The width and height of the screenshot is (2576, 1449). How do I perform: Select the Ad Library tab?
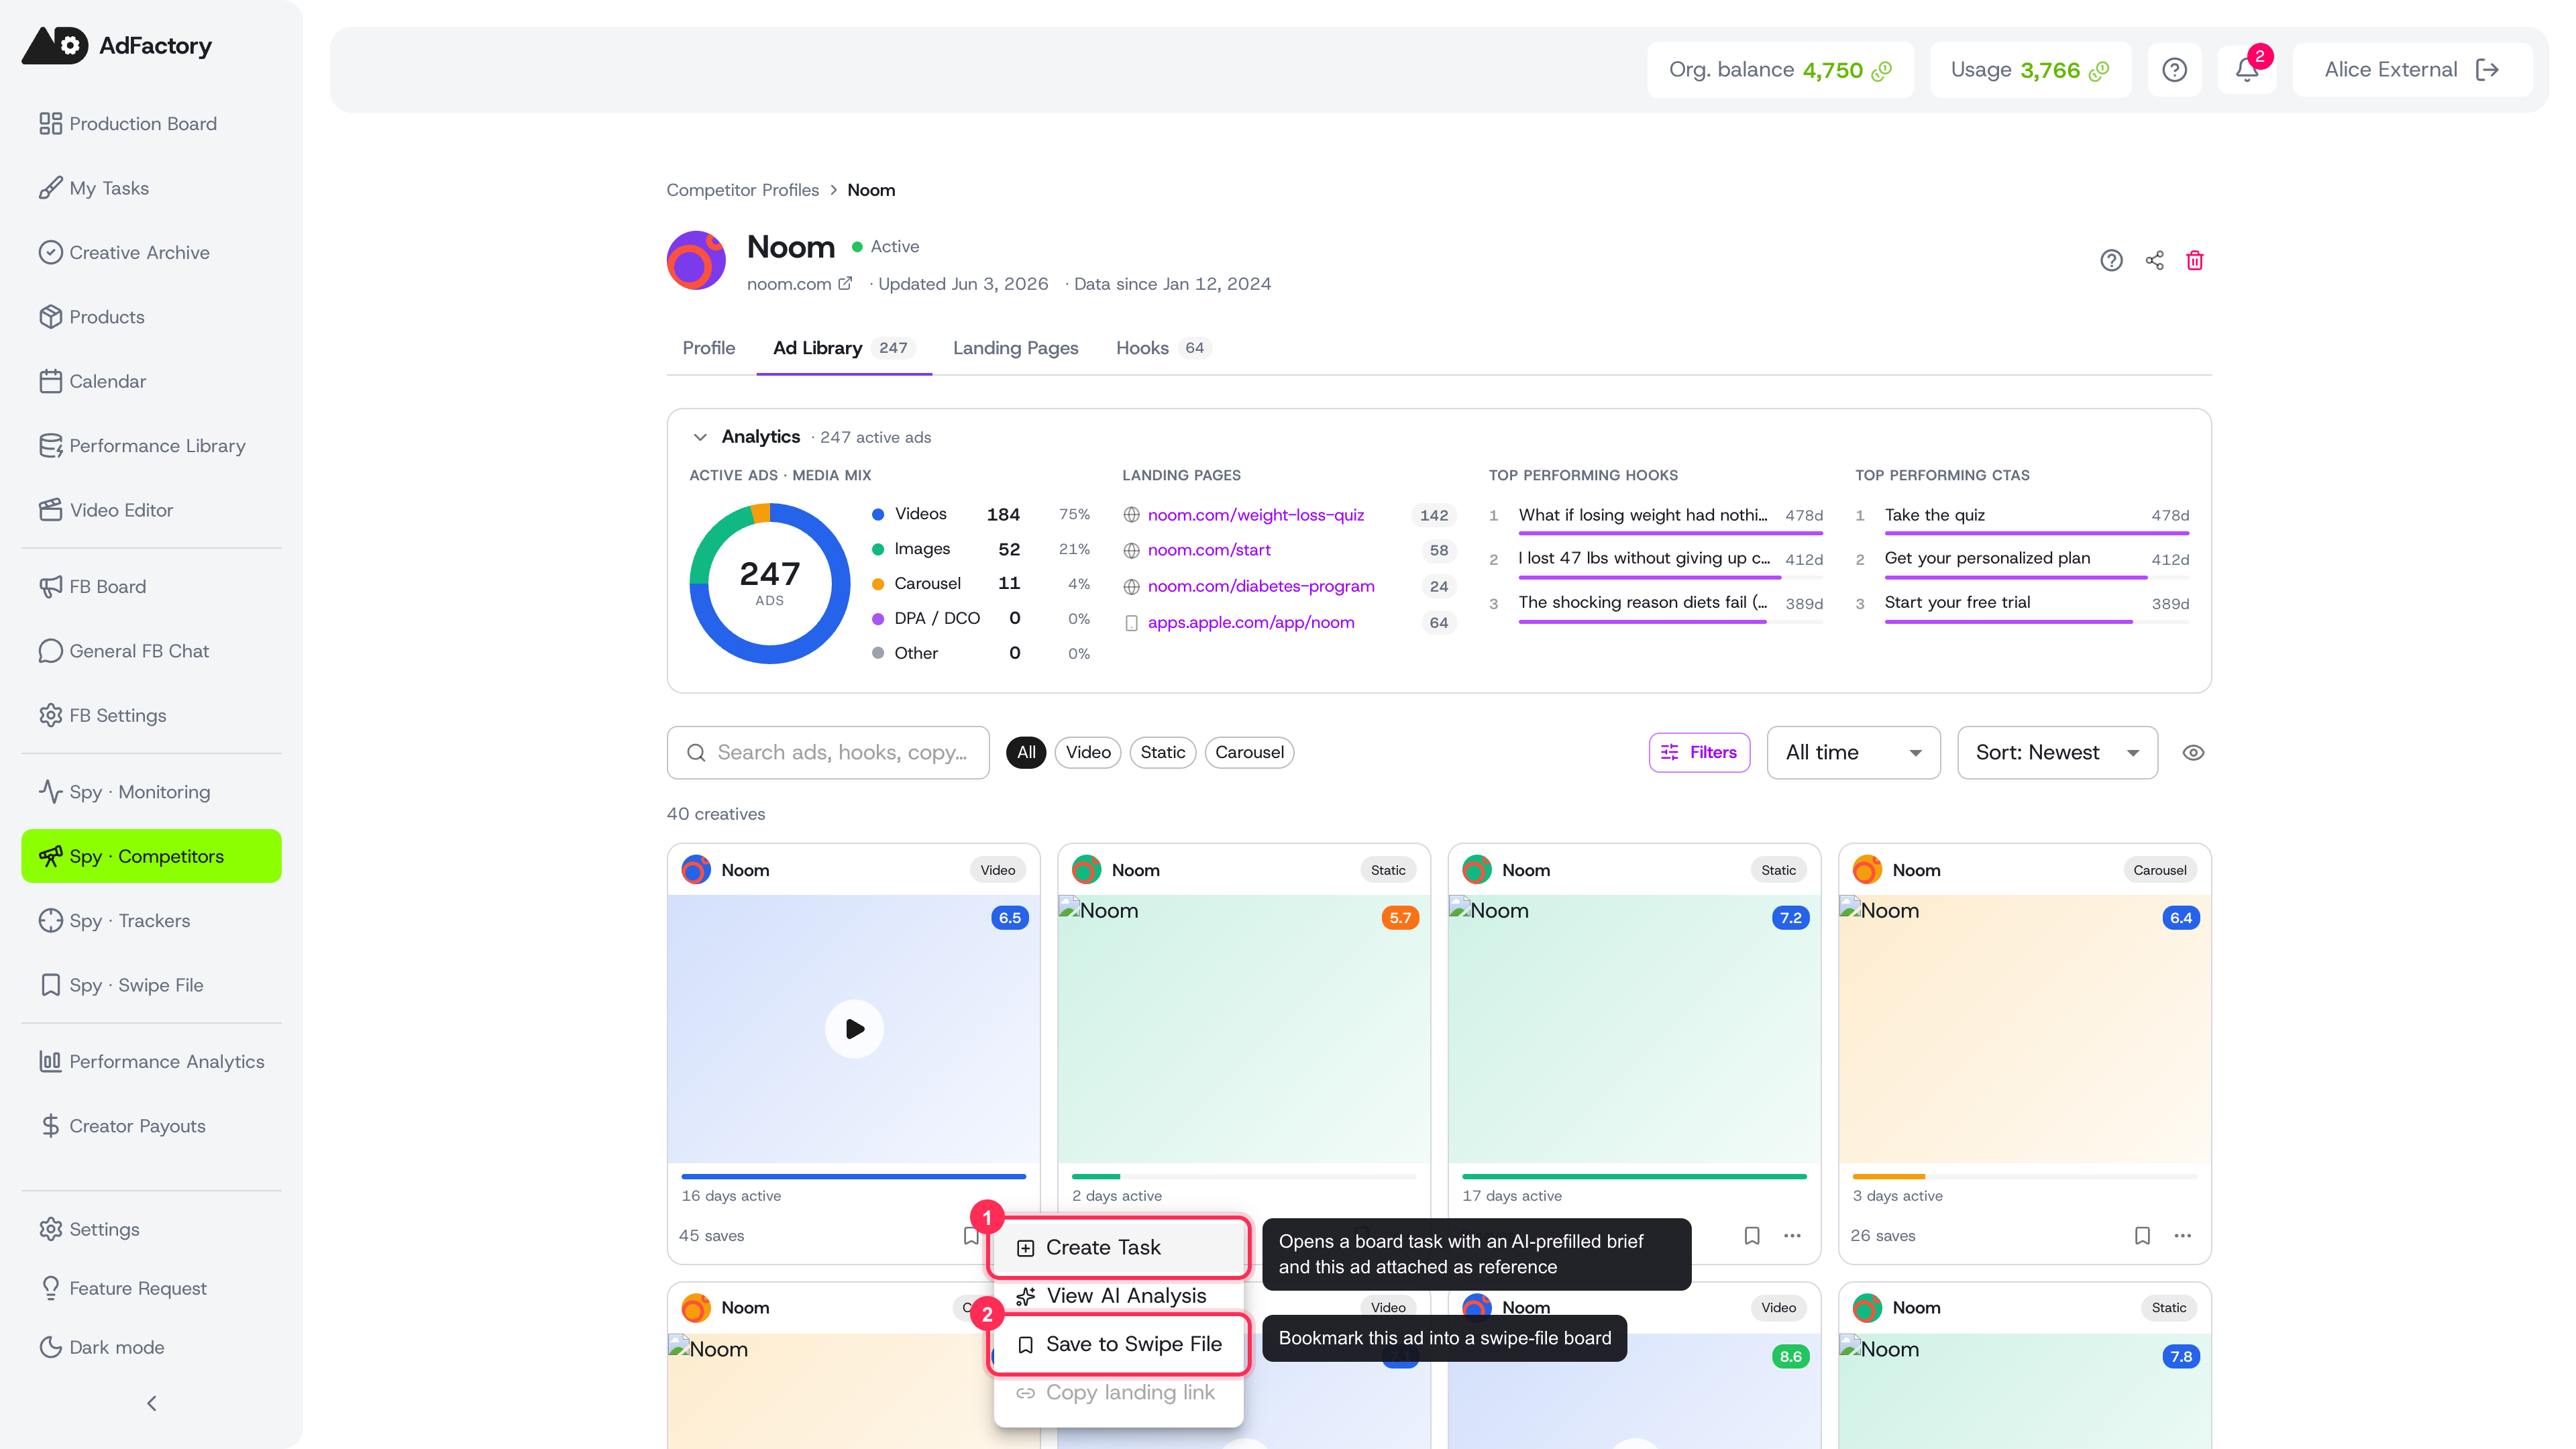pyautogui.click(x=844, y=348)
